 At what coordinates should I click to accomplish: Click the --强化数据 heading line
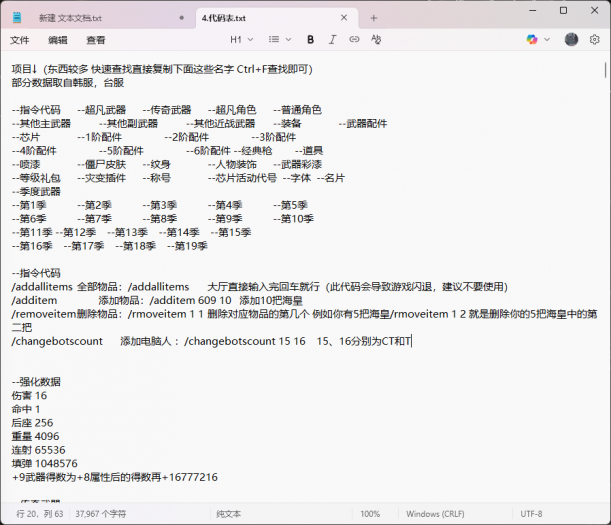click(x=36, y=382)
